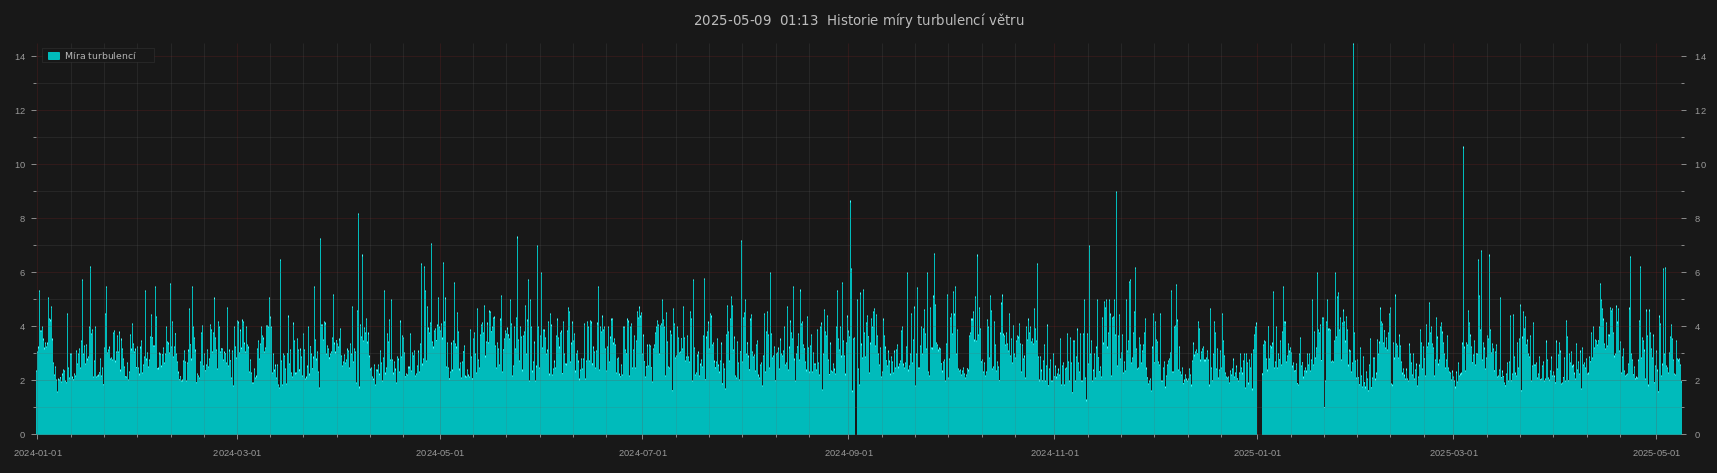This screenshot has height=473, width=1717.
Task: Click x-axis date label 2025-05-01
Action: tap(1657, 453)
